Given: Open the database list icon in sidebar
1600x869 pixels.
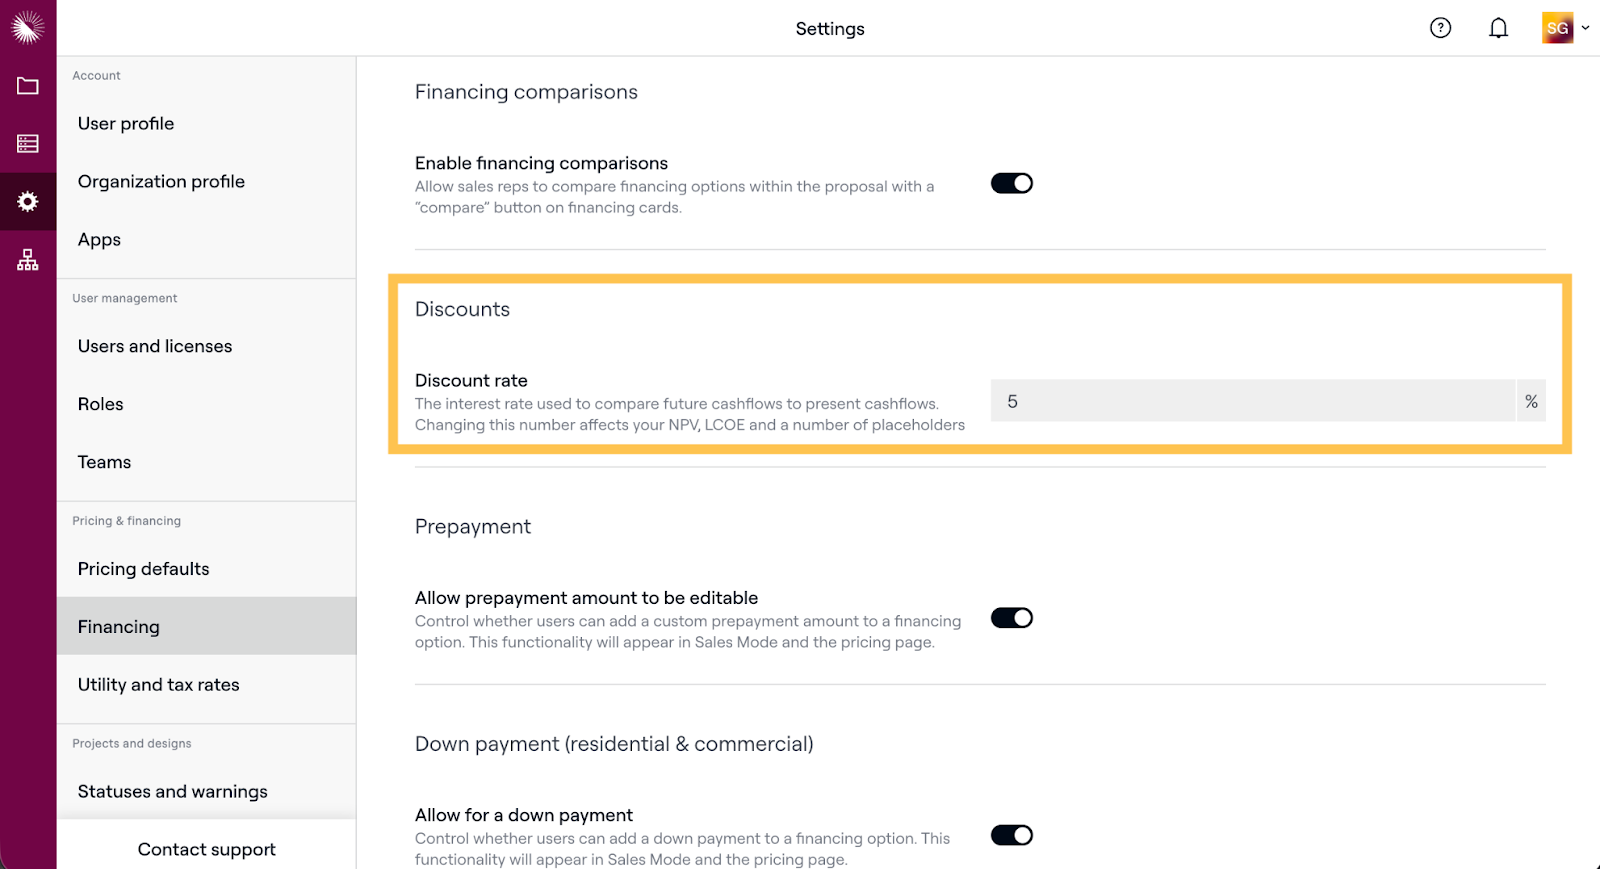Looking at the screenshot, I should (28, 144).
